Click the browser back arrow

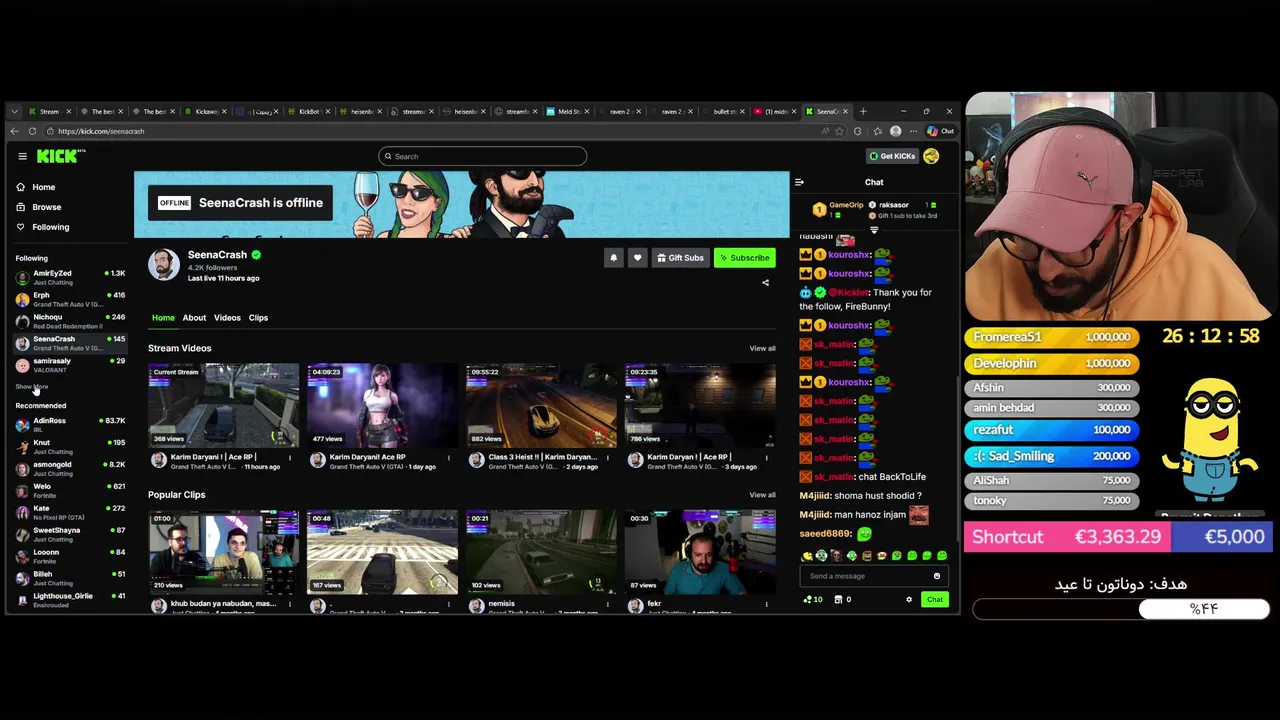pyautogui.click(x=14, y=131)
